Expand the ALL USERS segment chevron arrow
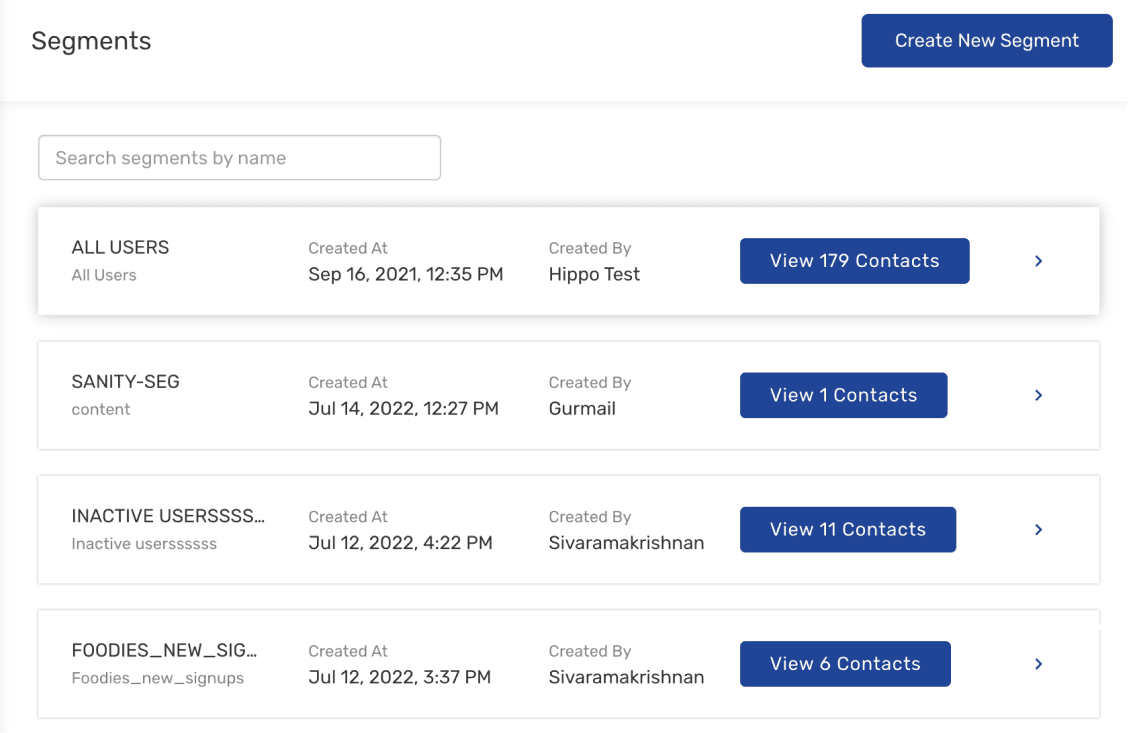1128x733 pixels. 1038,261
